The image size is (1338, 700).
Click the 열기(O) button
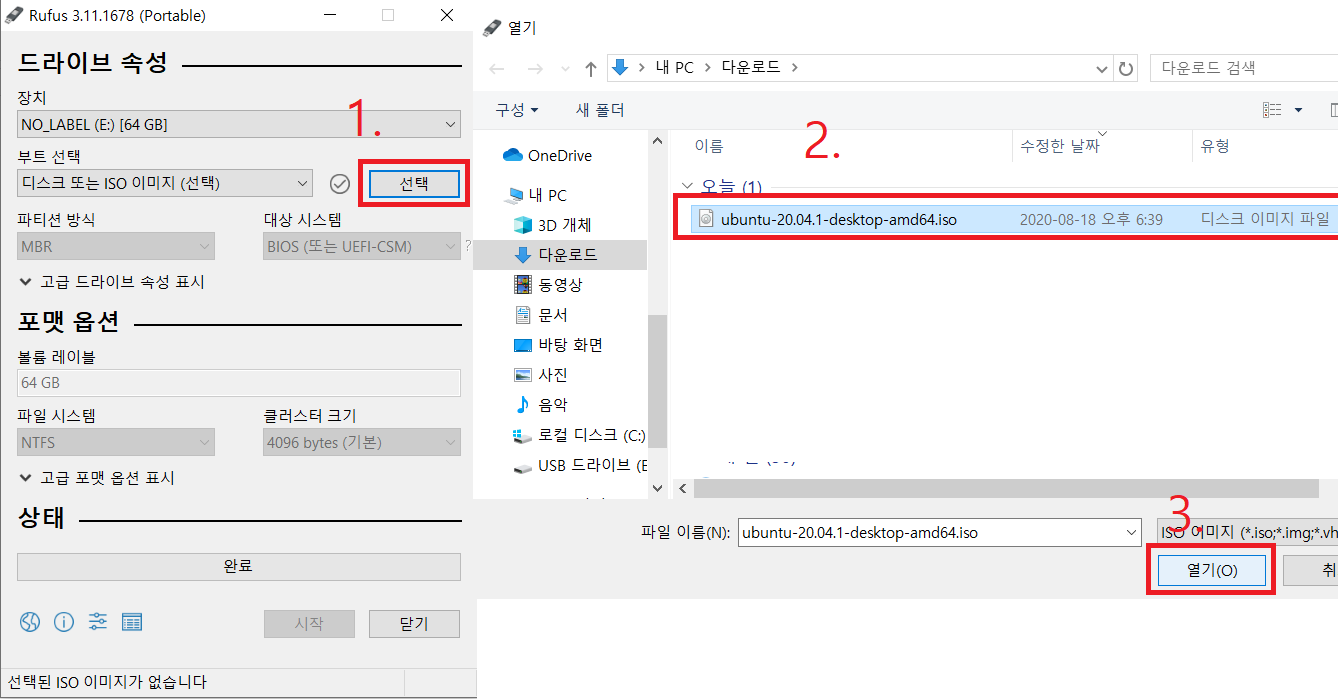click(1212, 570)
